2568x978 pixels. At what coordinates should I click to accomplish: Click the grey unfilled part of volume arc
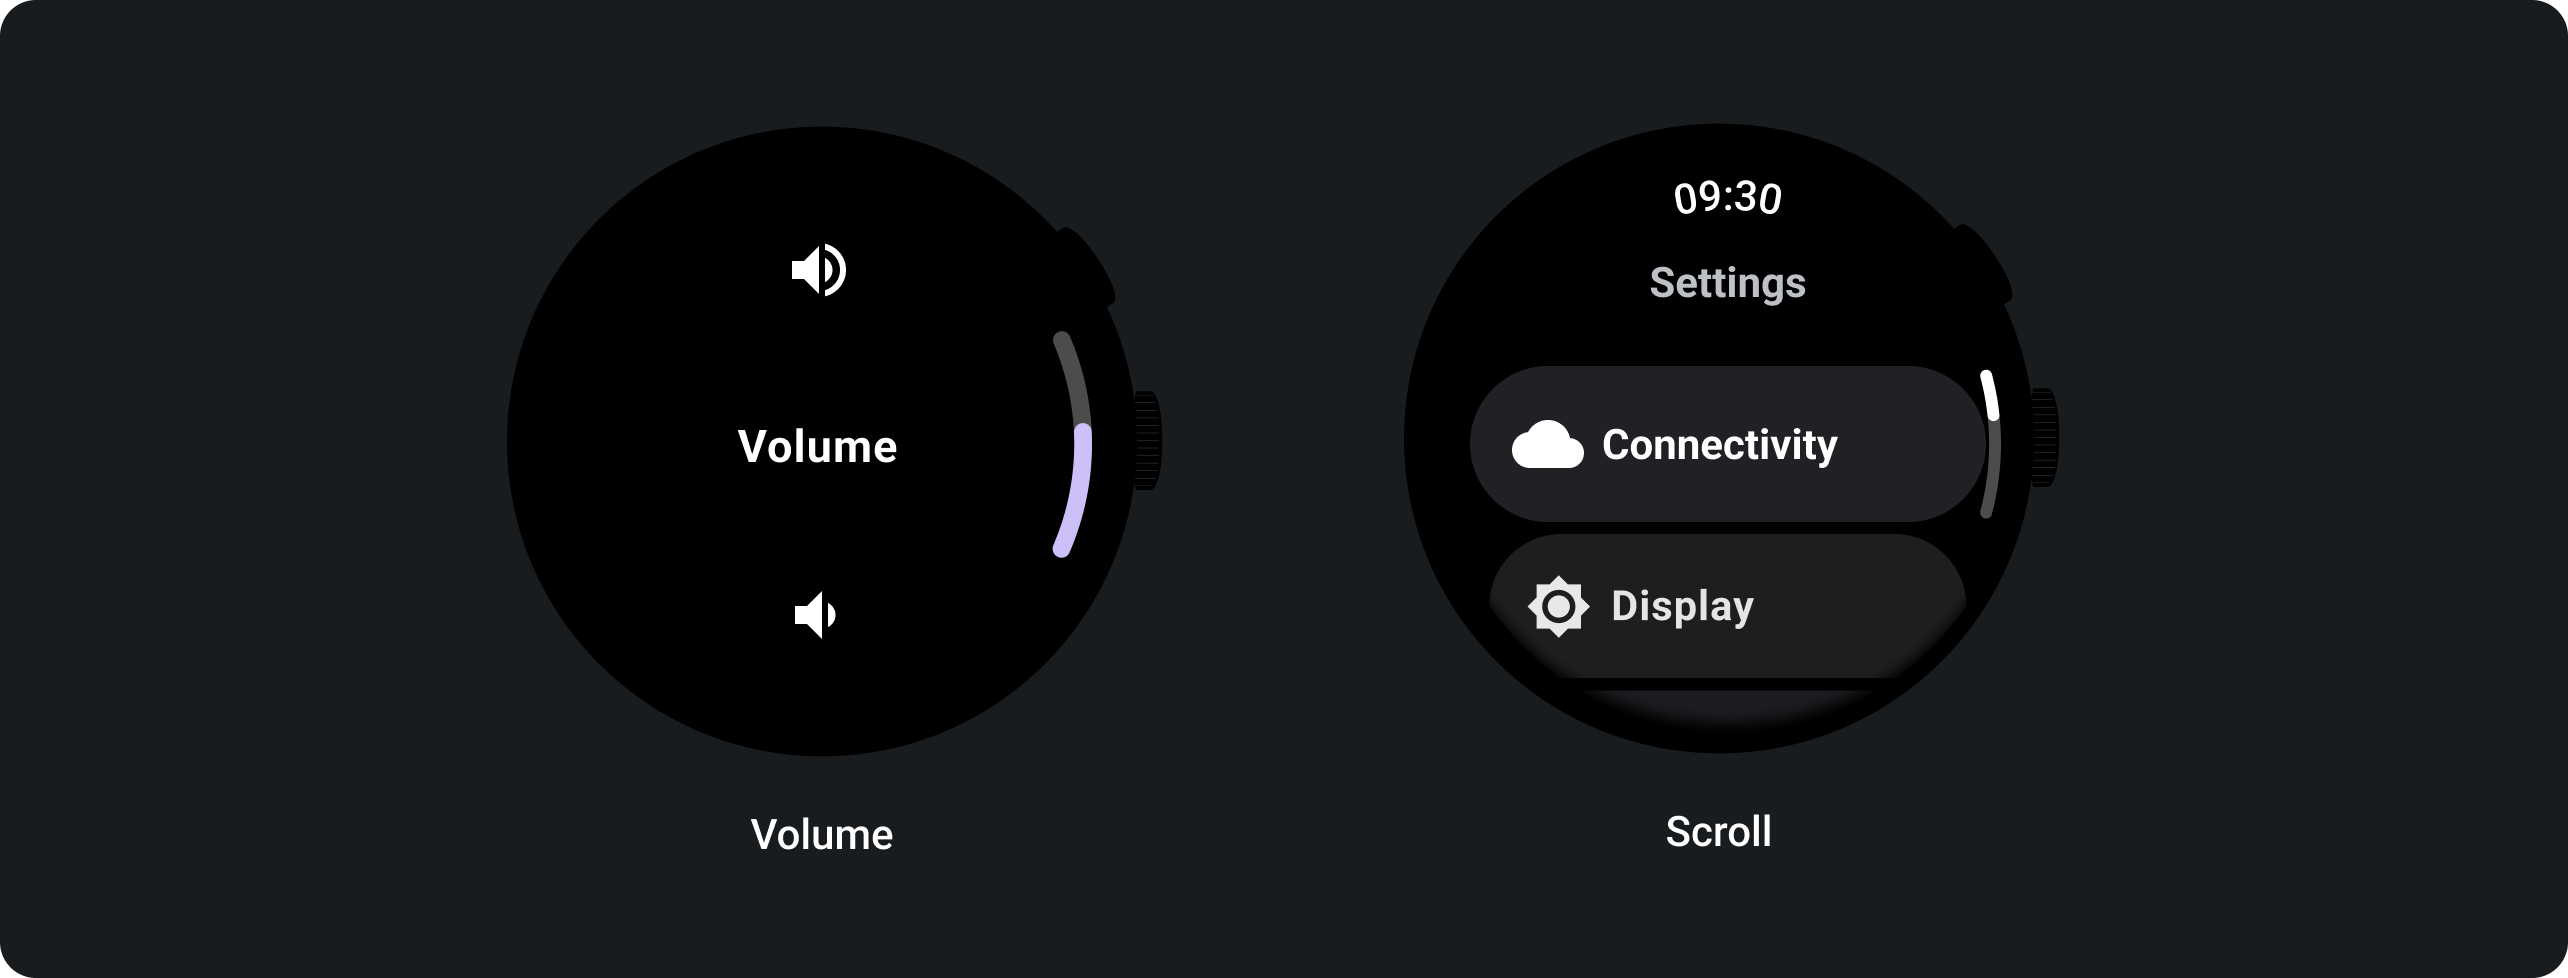coord(1072,375)
